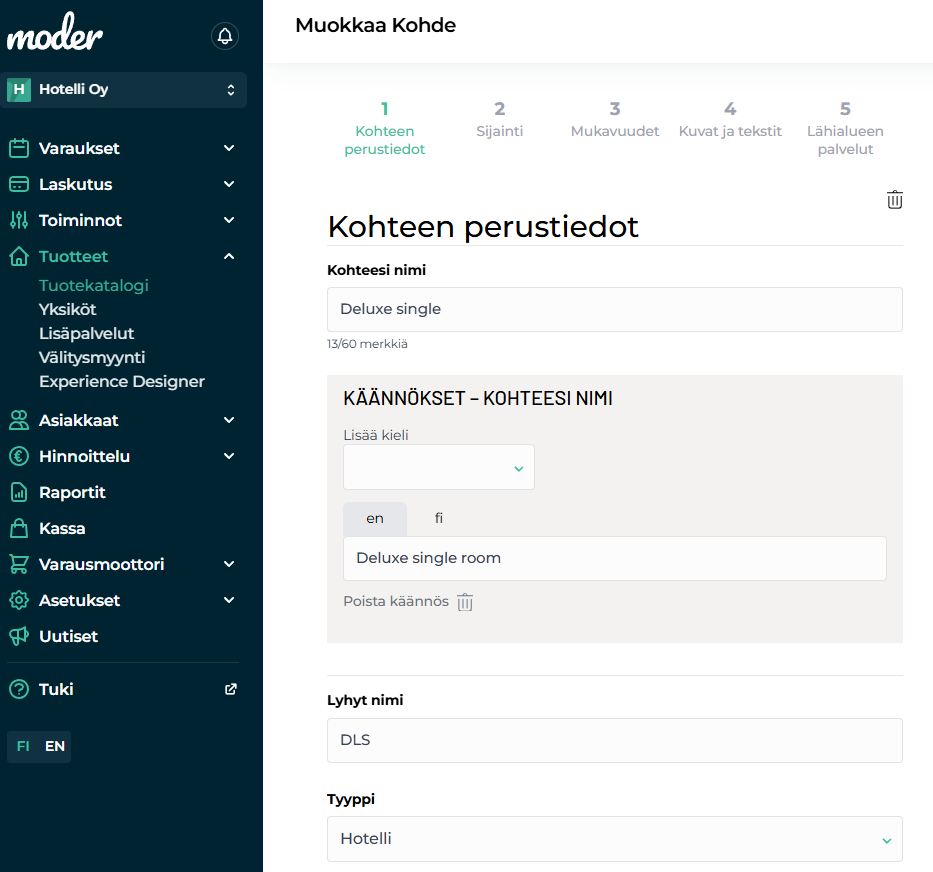Collapse the Tuotteet section
933x872 pixels.
click(x=229, y=256)
